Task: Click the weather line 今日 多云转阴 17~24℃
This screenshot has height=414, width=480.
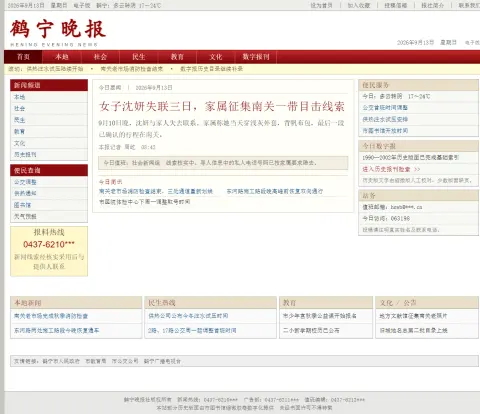Action: (x=396, y=96)
